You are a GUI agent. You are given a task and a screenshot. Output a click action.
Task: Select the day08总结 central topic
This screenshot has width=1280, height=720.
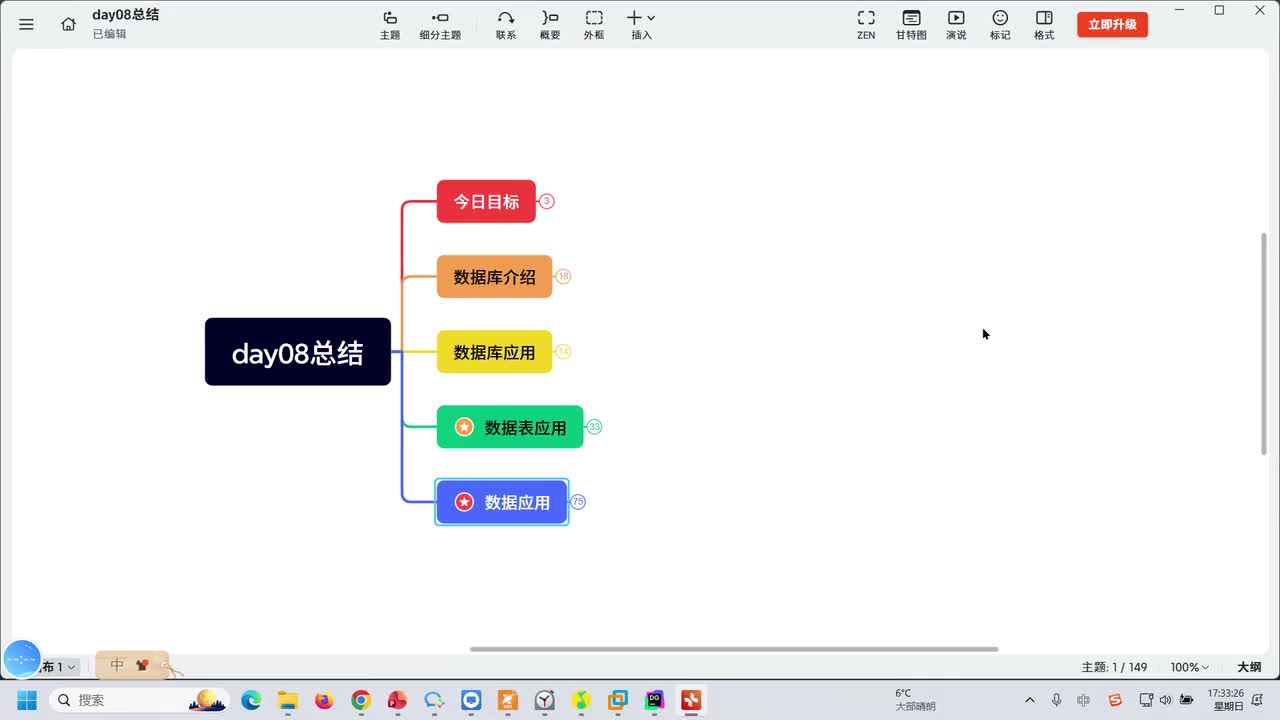[x=298, y=352]
